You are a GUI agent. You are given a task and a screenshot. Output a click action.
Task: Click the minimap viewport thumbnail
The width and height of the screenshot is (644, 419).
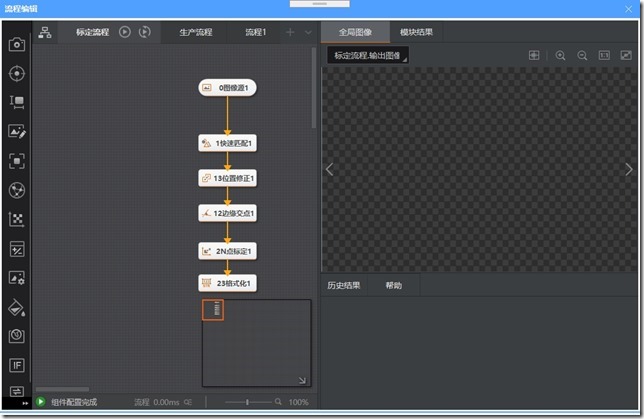pyautogui.click(x=213, y=310)
